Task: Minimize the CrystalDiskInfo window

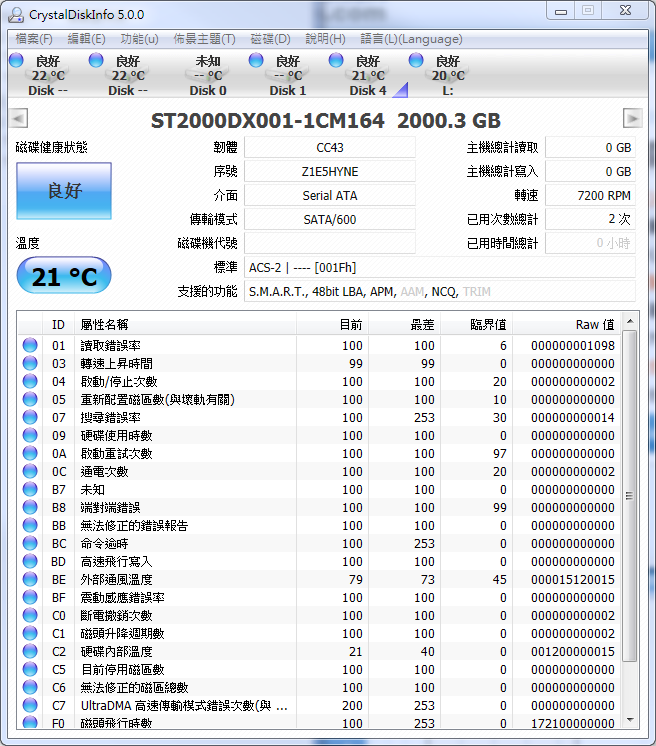Action: (x=561, y=11)
